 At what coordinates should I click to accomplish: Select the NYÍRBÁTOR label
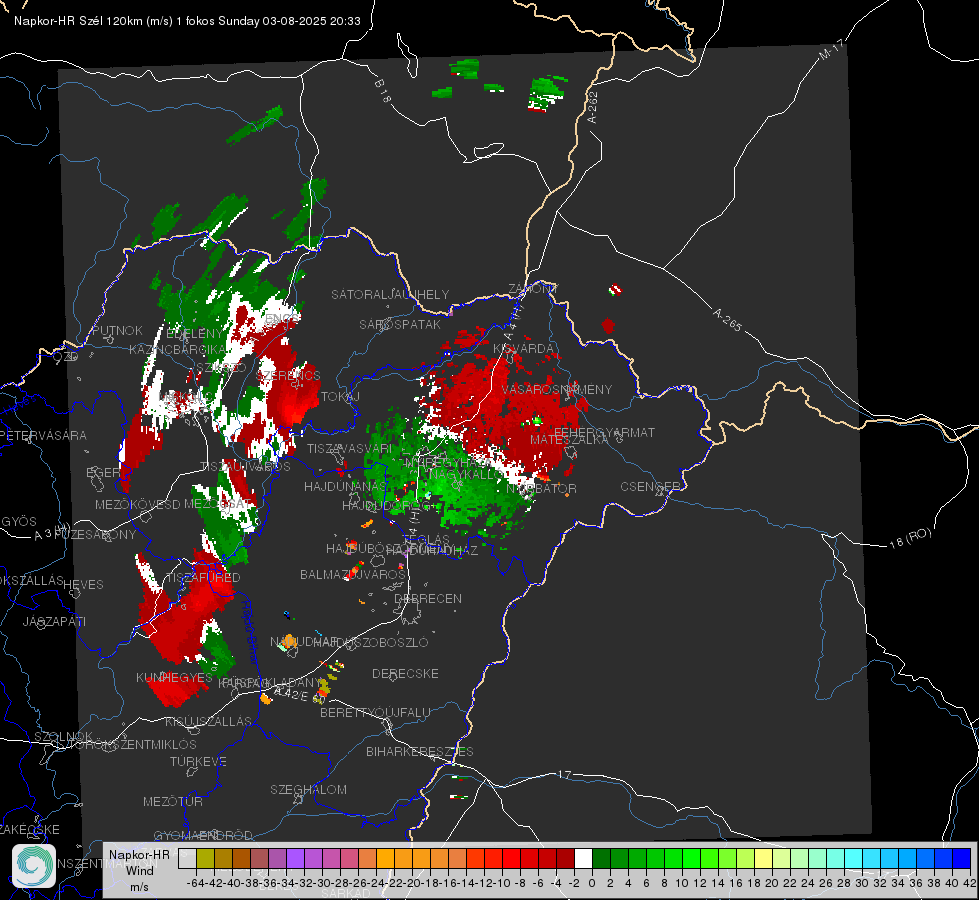(x=541, y=488)
